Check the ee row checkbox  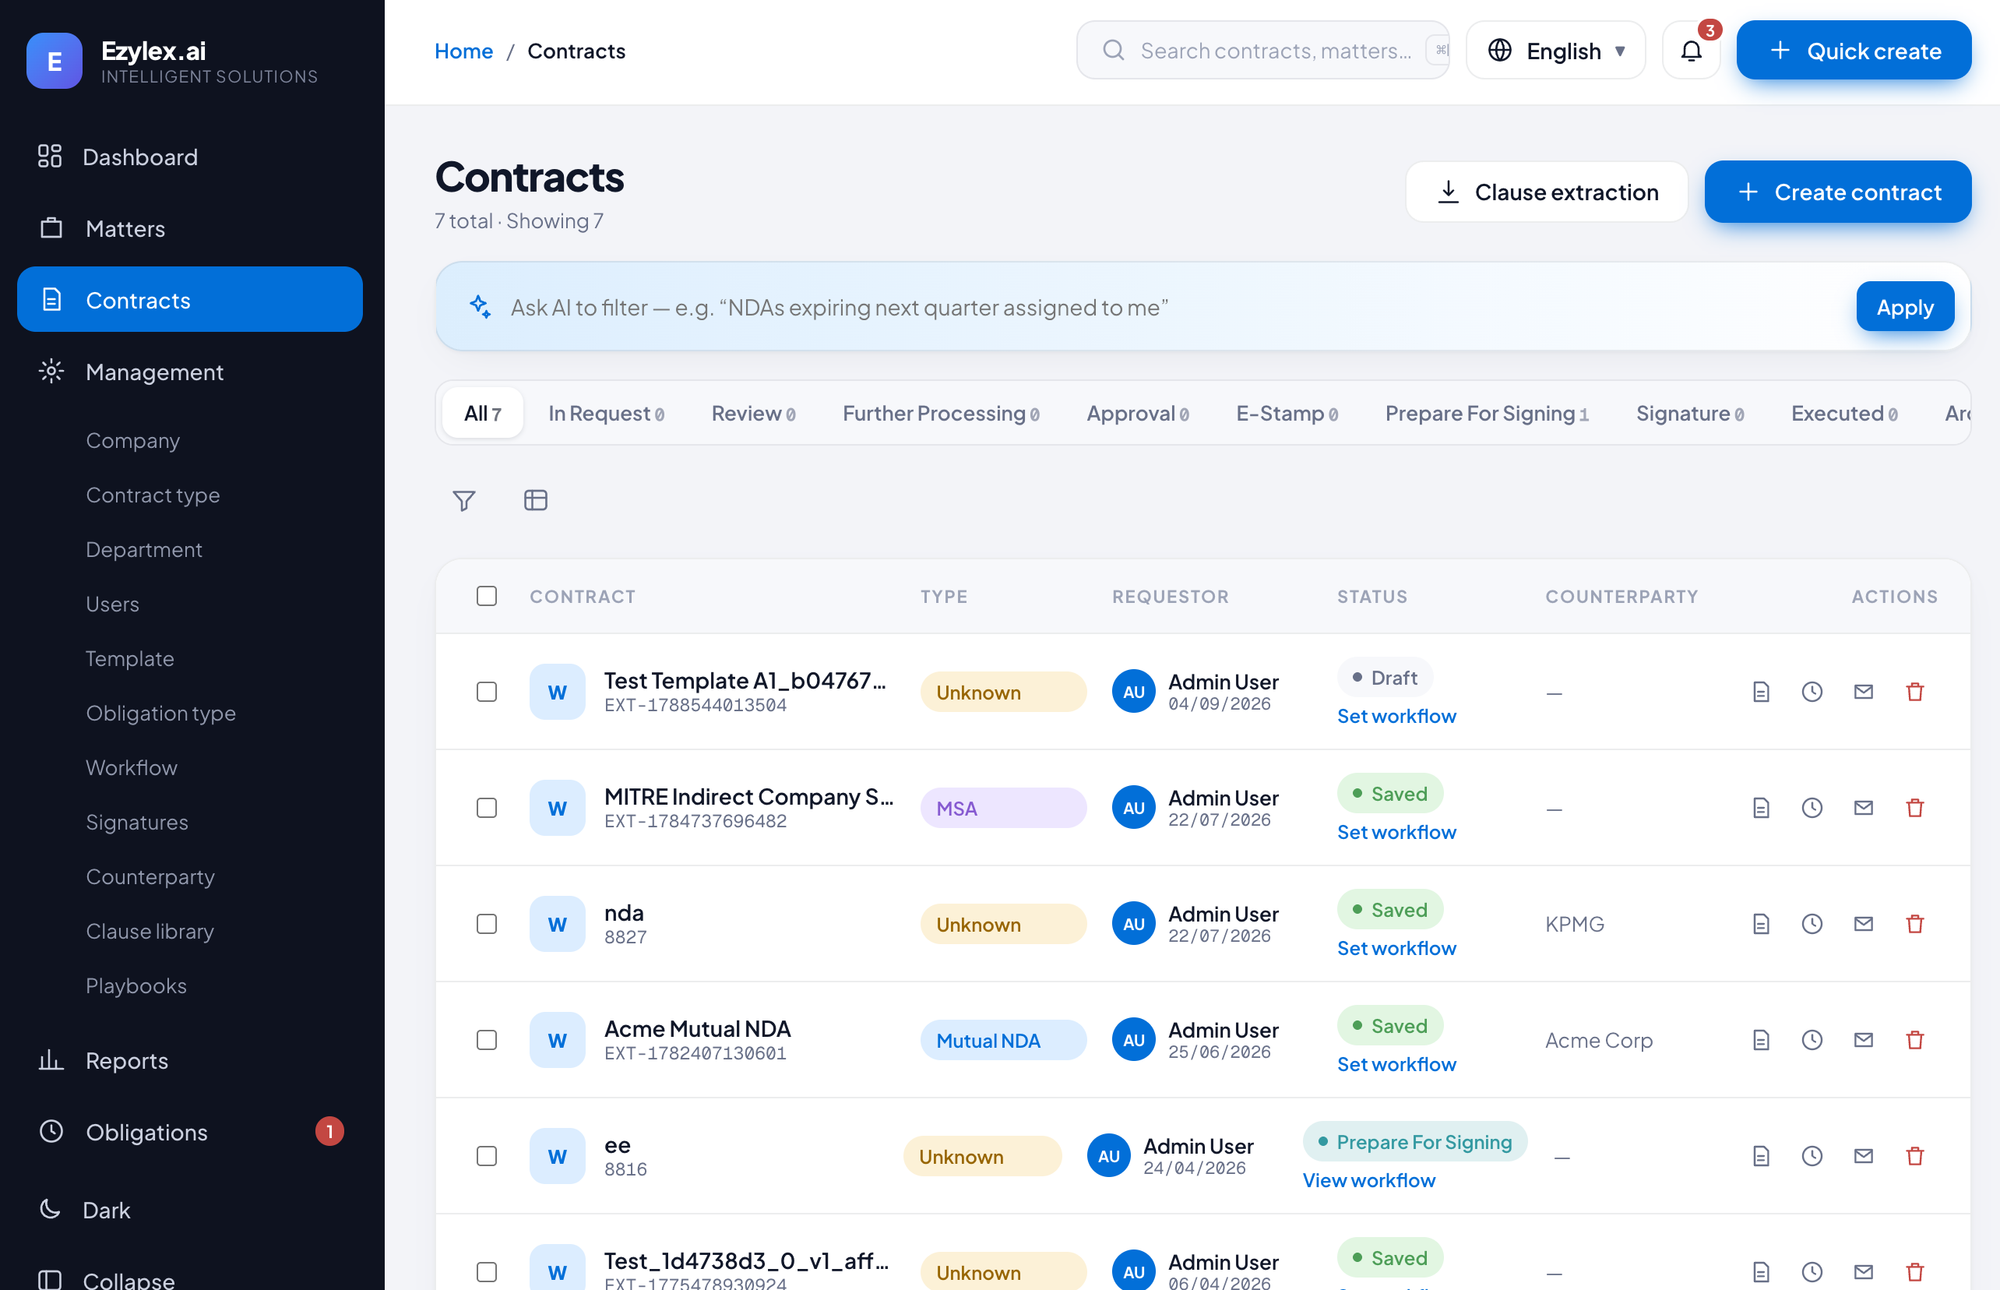(487, 1156)
